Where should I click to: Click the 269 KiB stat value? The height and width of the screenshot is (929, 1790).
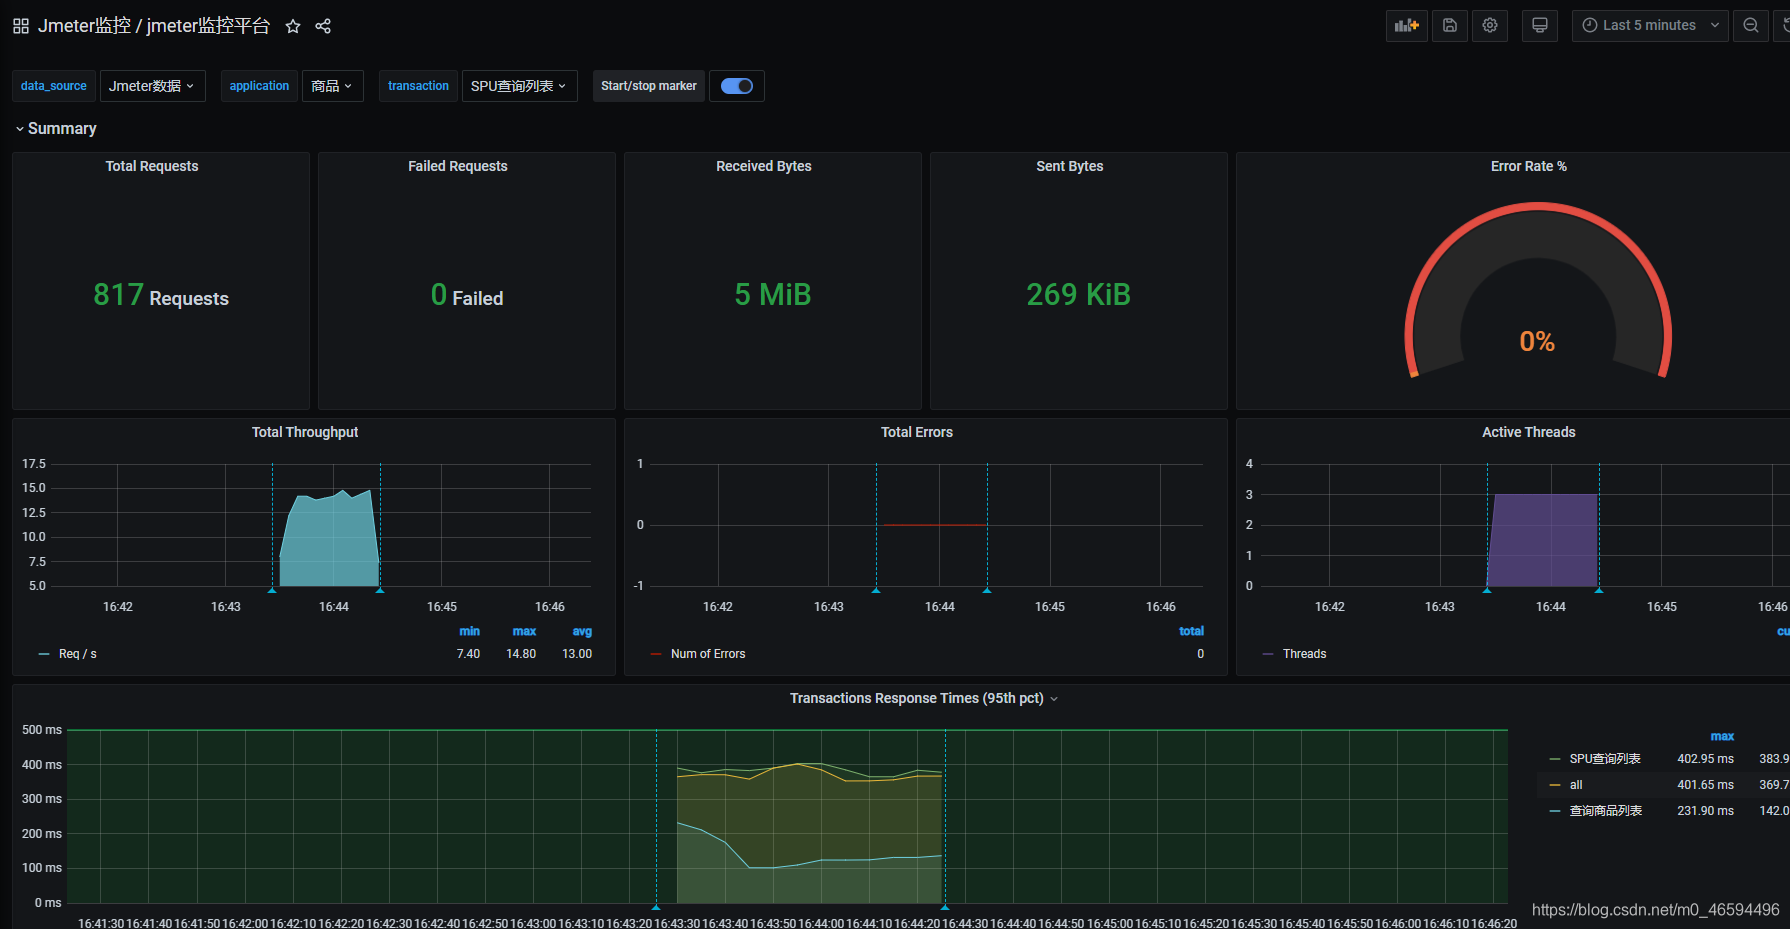point(1079,295)
